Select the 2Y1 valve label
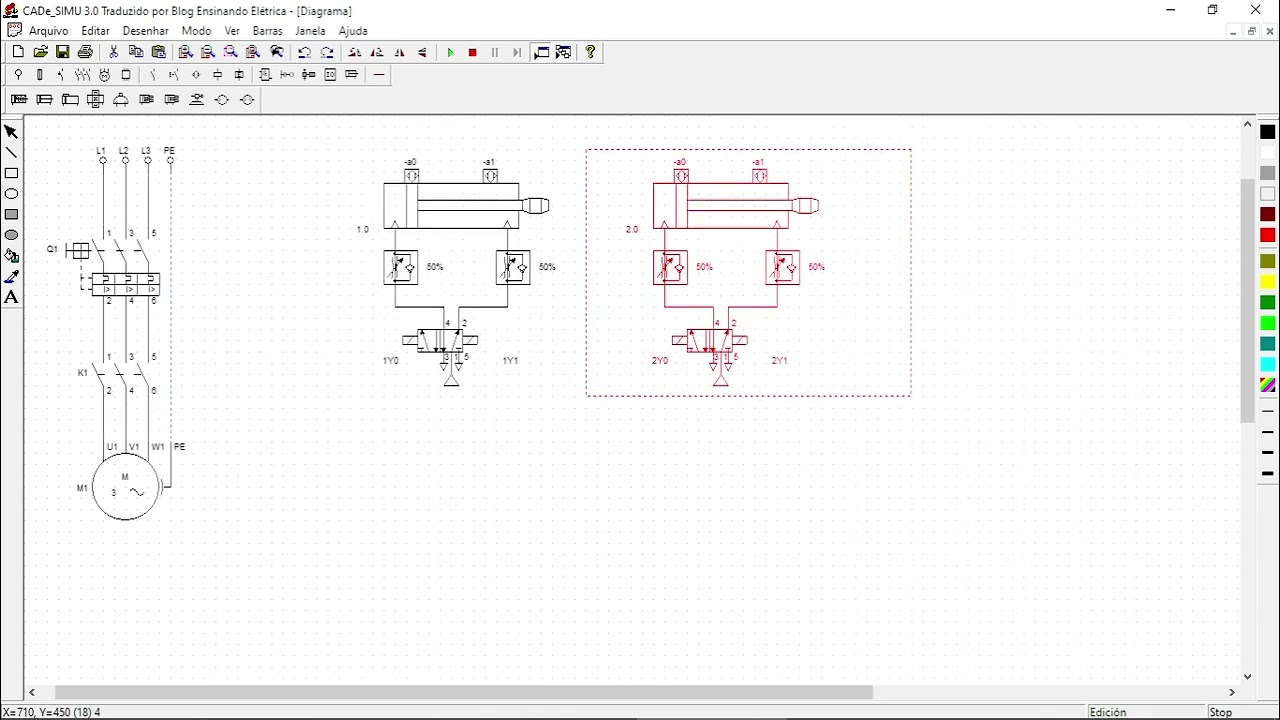The width and height of the screenshot is (1280, 720). pyautogui.click(x=779, y=361)
